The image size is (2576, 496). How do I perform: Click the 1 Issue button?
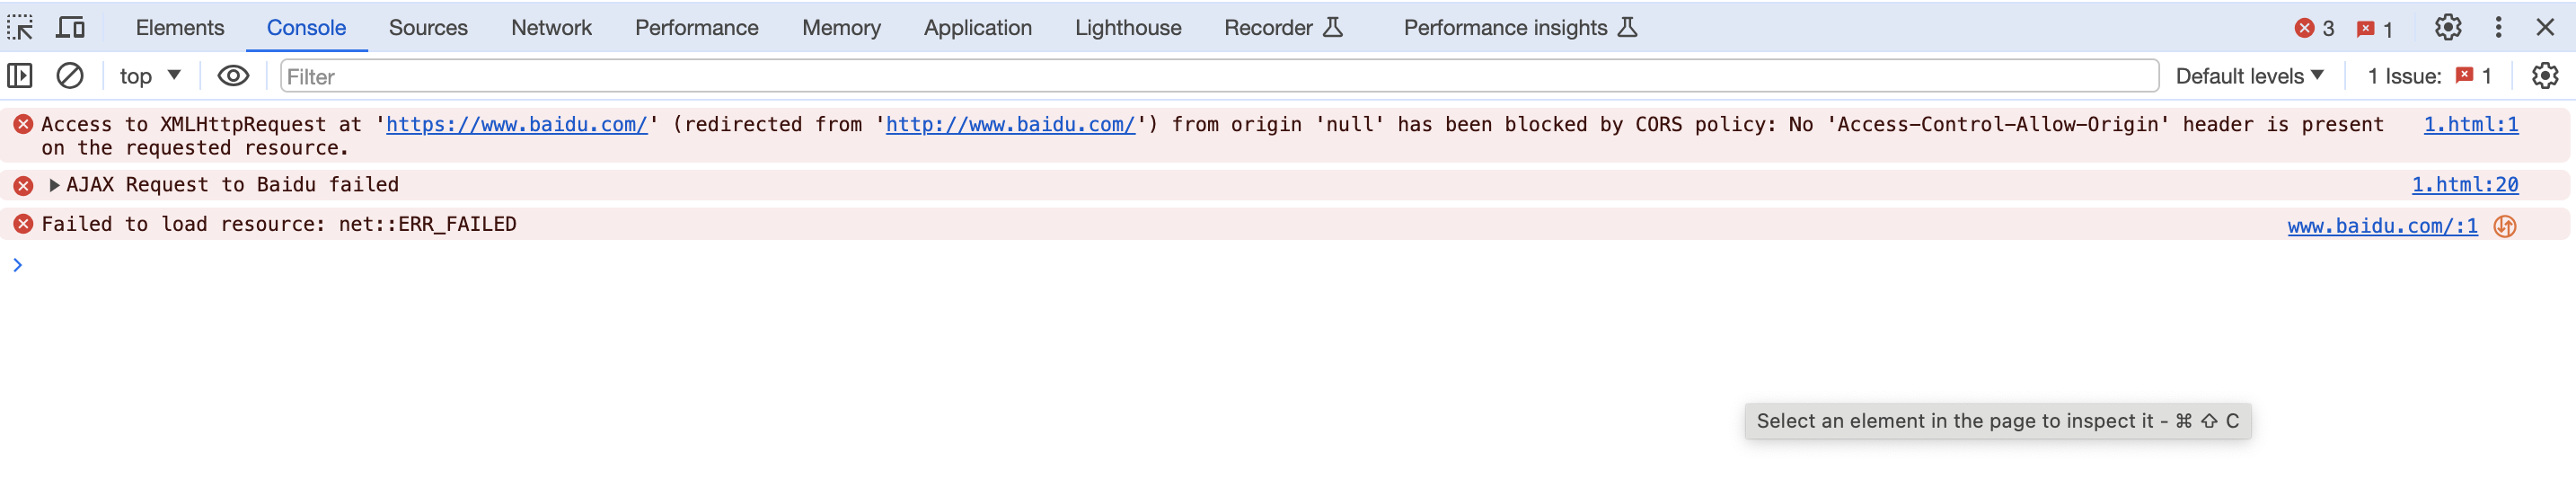(2429, 76)
